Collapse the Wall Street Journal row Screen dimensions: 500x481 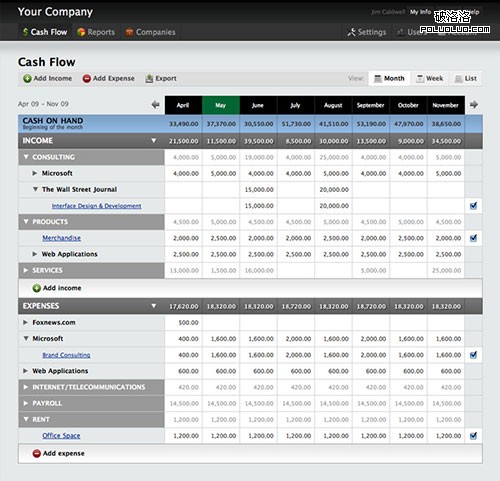tap(35, 189)
